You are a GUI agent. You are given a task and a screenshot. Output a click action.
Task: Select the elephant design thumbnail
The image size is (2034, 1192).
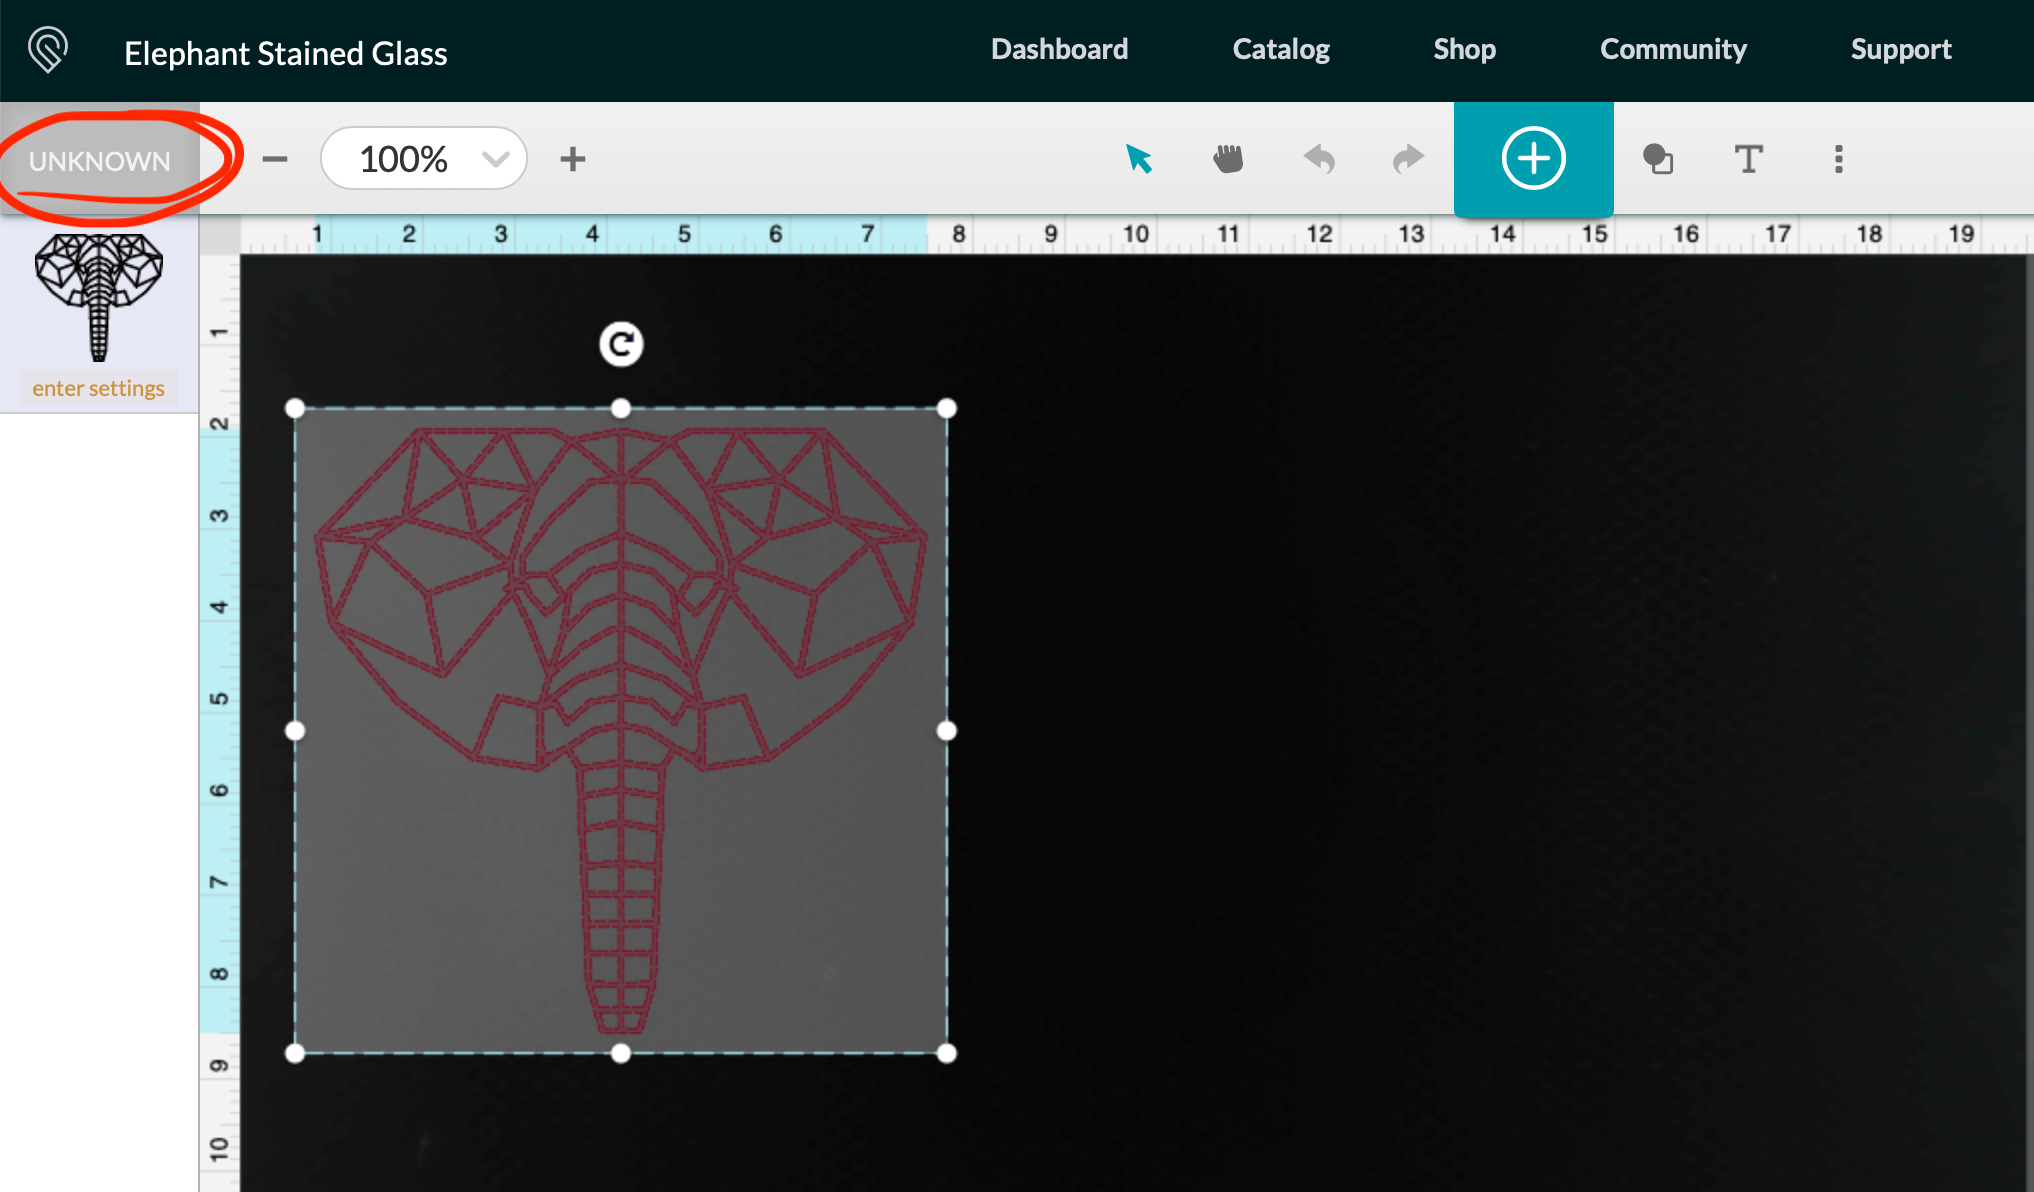(x=98, y=295)
